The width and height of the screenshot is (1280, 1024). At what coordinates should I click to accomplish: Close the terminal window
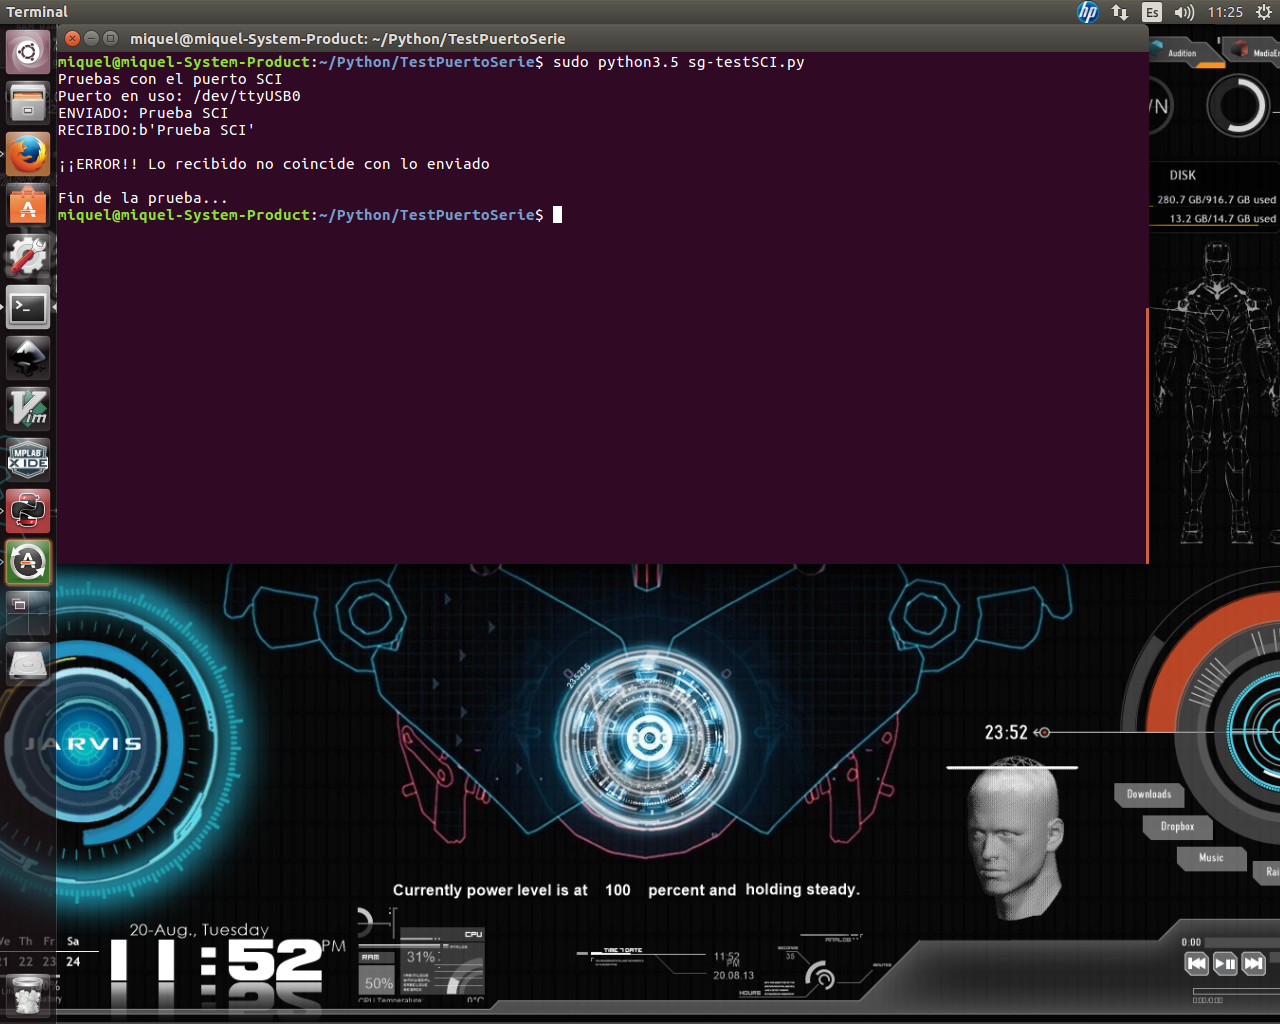coord(72,38)
